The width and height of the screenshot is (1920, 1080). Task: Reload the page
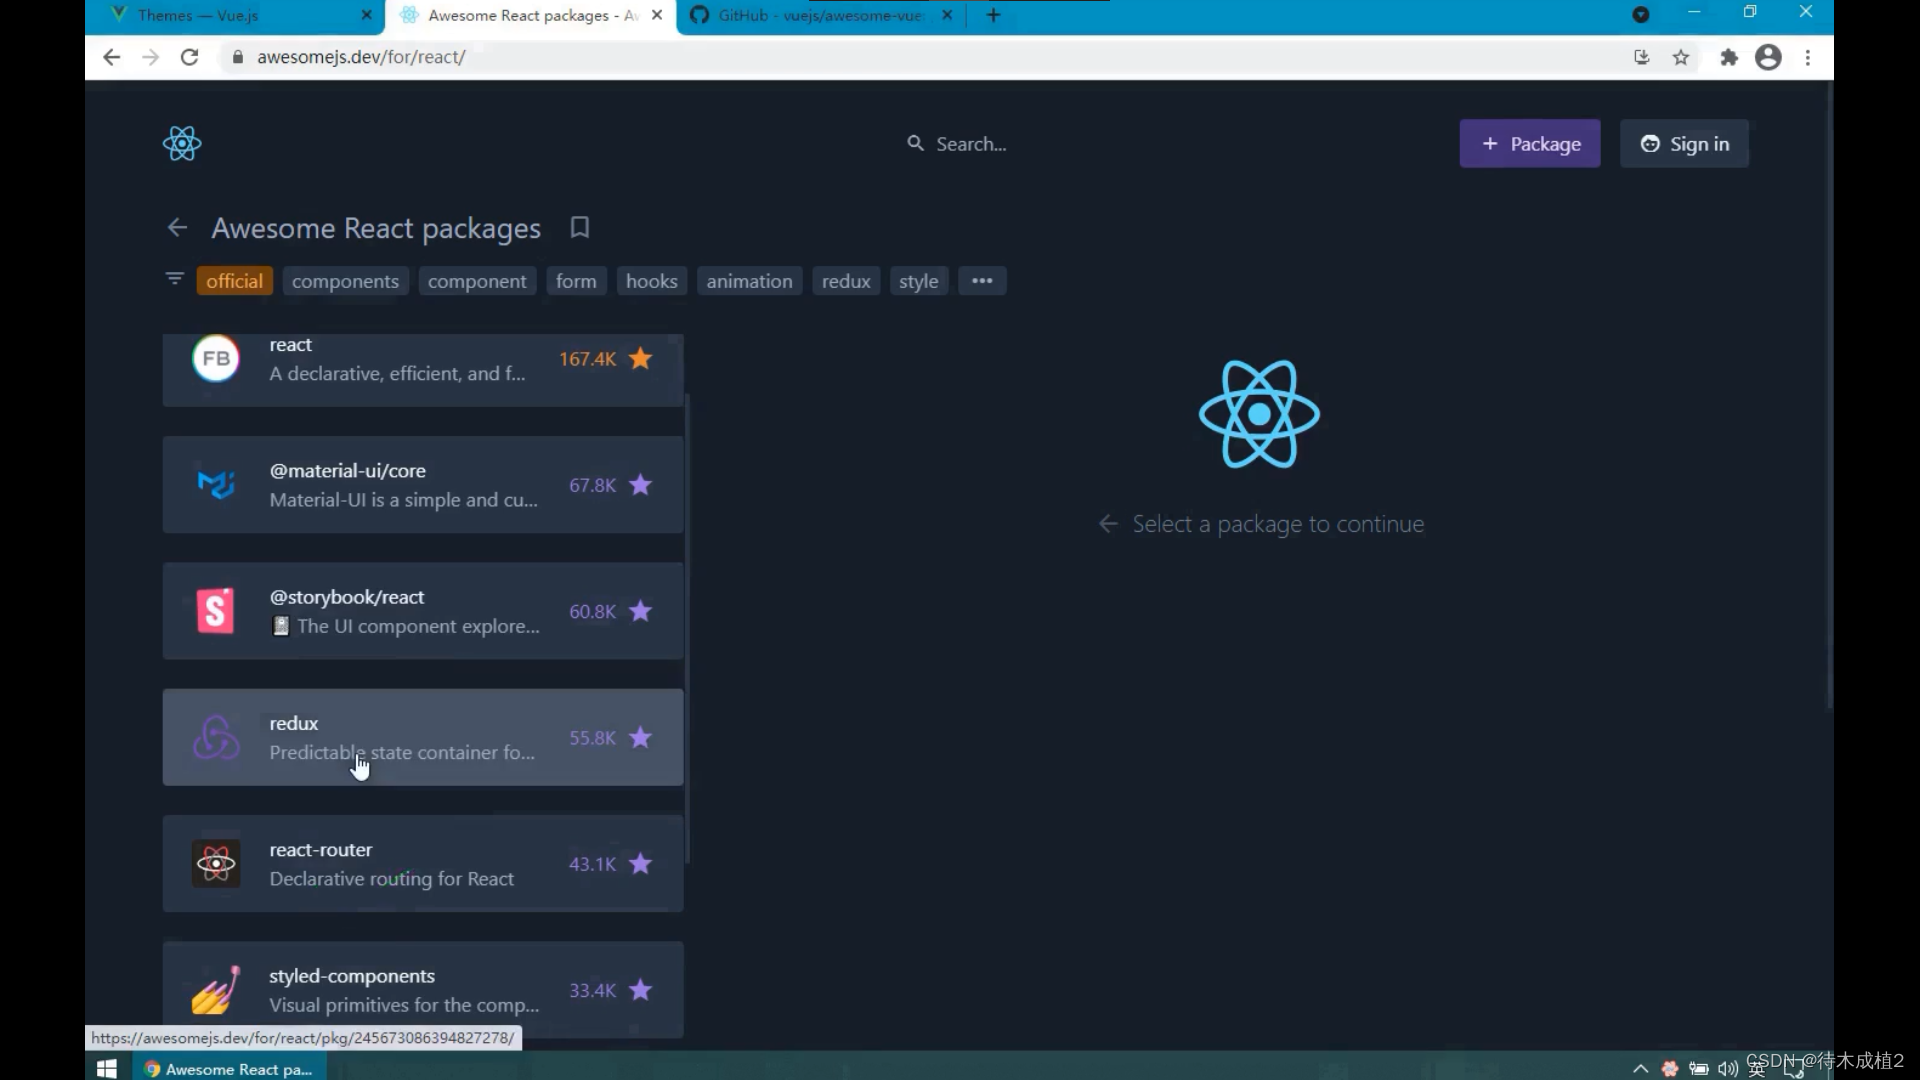point(189,58)
